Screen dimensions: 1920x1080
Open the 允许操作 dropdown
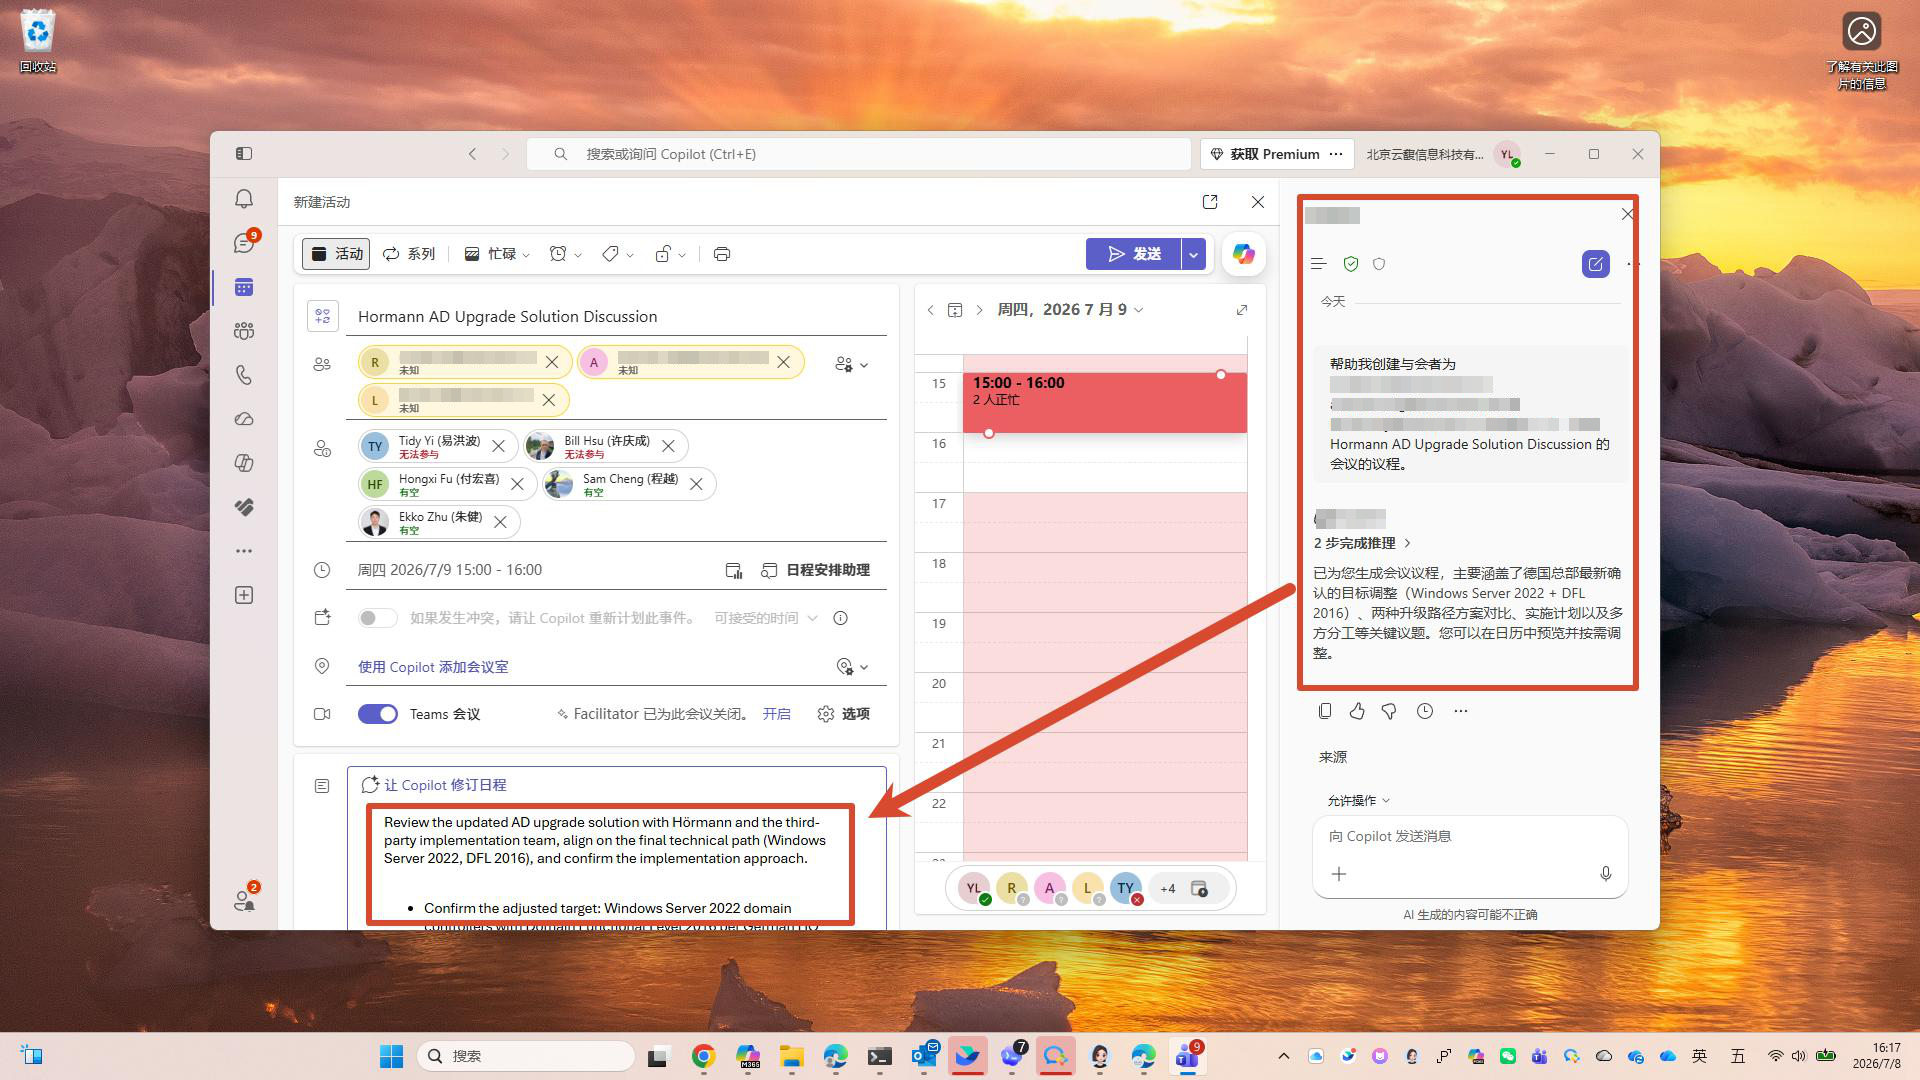[1358, 801]
